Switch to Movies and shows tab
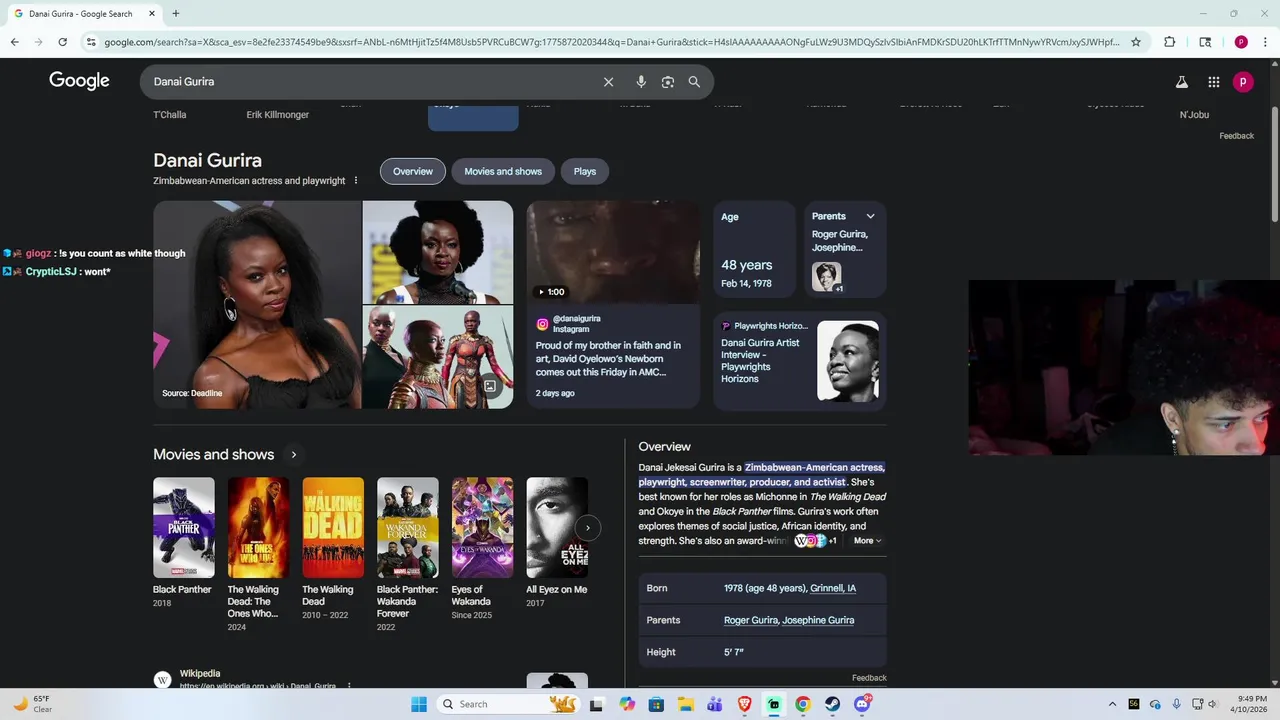1280x720 pixels. click(503, 171)
